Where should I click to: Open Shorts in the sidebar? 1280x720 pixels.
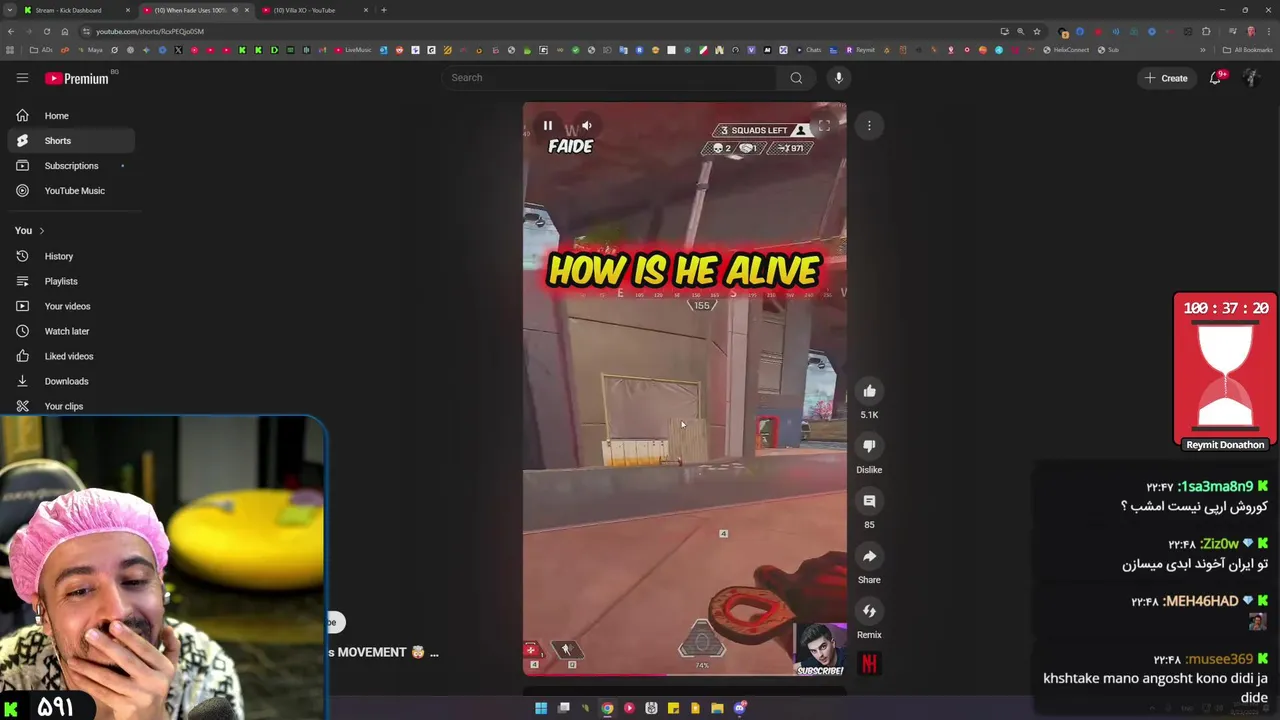click(70, 141)
